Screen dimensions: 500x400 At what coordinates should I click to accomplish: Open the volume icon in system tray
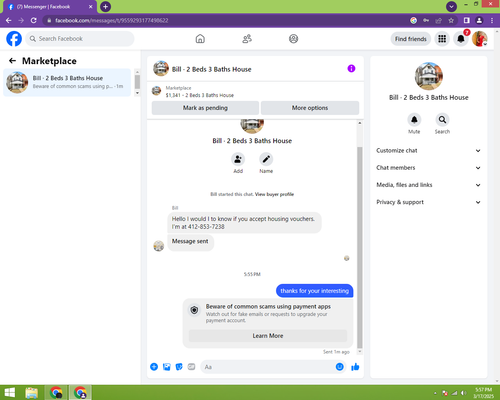pos(463,393)
